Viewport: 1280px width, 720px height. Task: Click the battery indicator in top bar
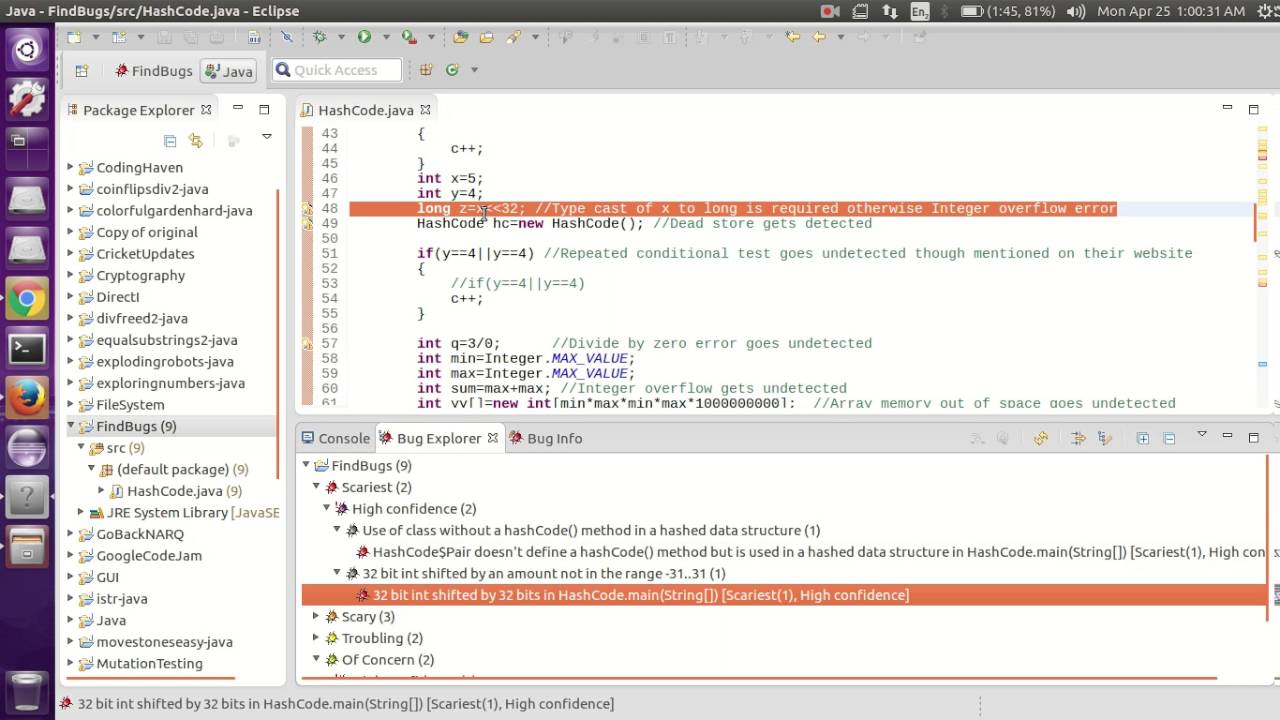coord(1007,12)
